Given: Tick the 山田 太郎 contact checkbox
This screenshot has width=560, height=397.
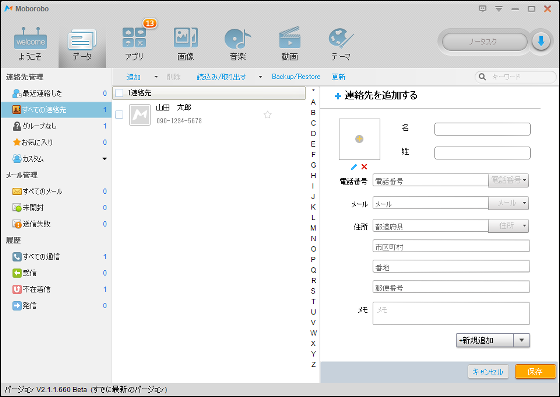Looking at the screenshot, I should 119,114.
